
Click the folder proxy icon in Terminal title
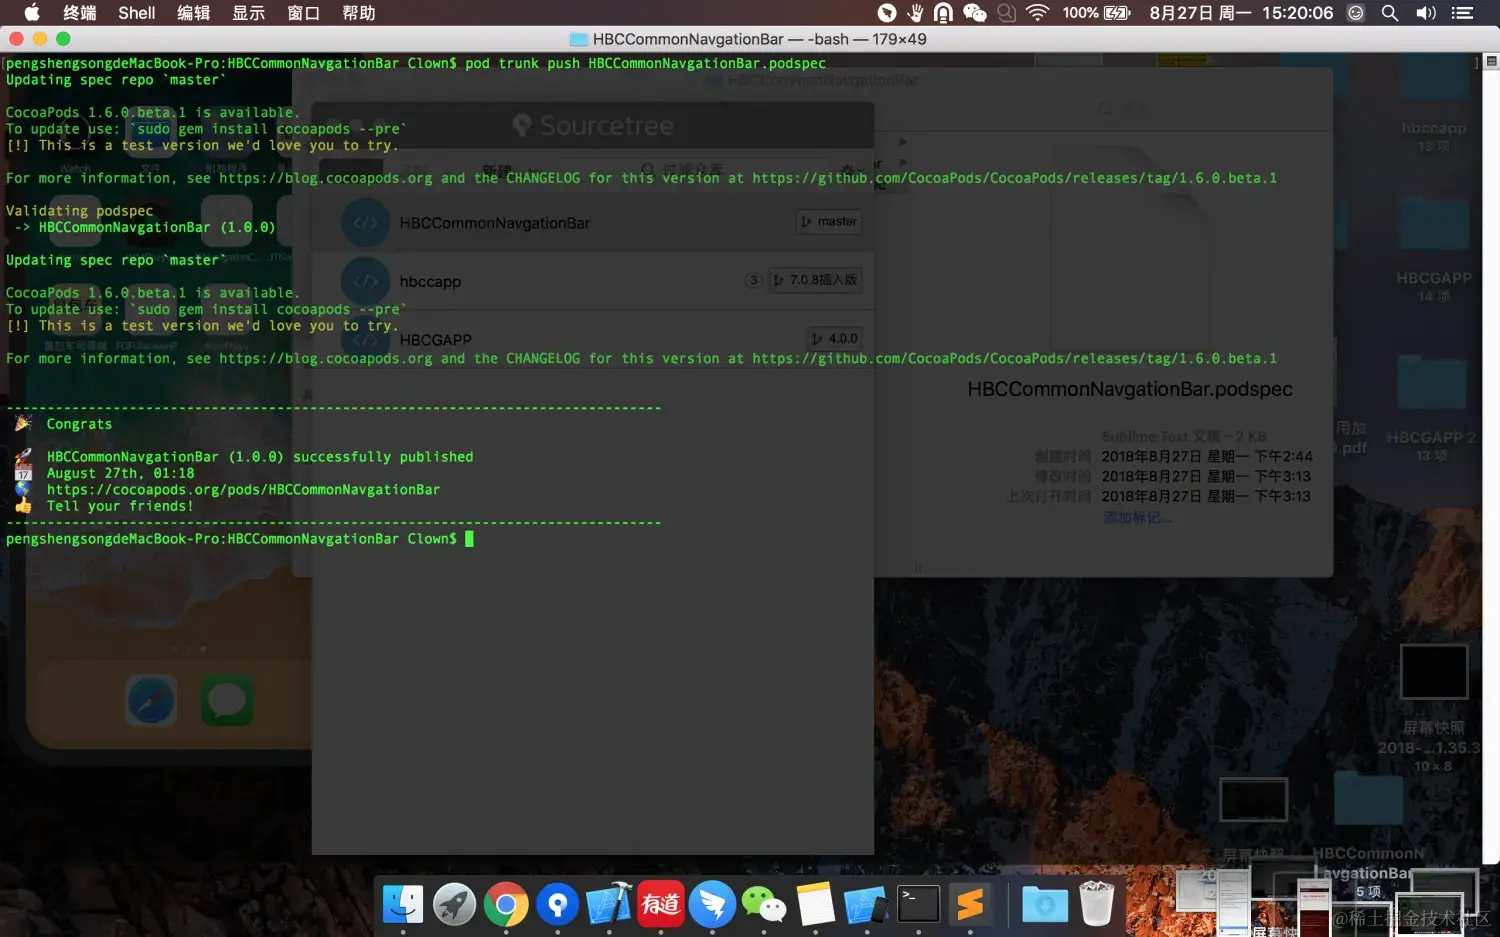(x=578, y=39)
